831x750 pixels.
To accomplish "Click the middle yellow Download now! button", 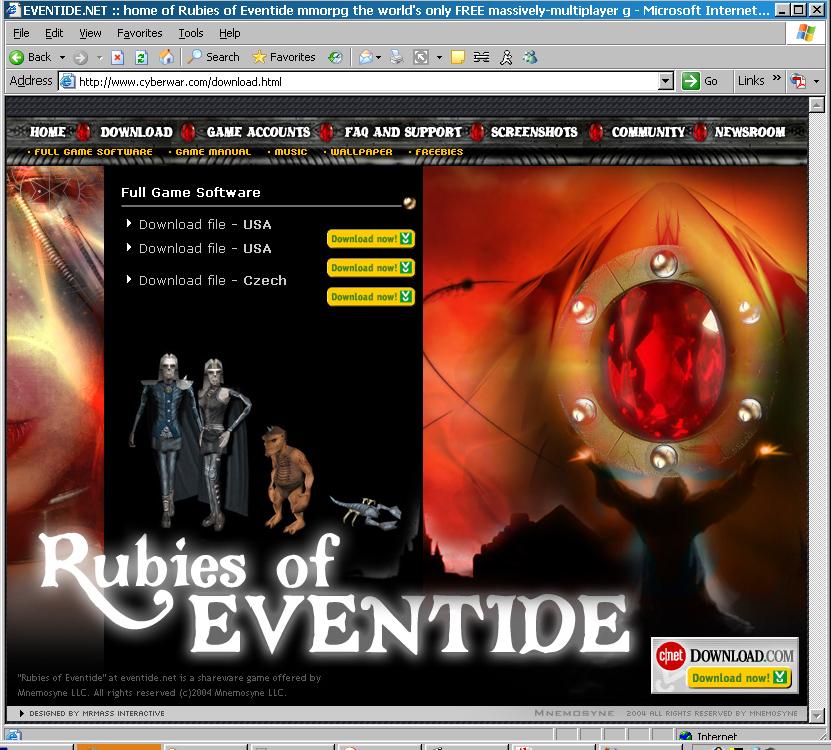I will tap(371, 268).
